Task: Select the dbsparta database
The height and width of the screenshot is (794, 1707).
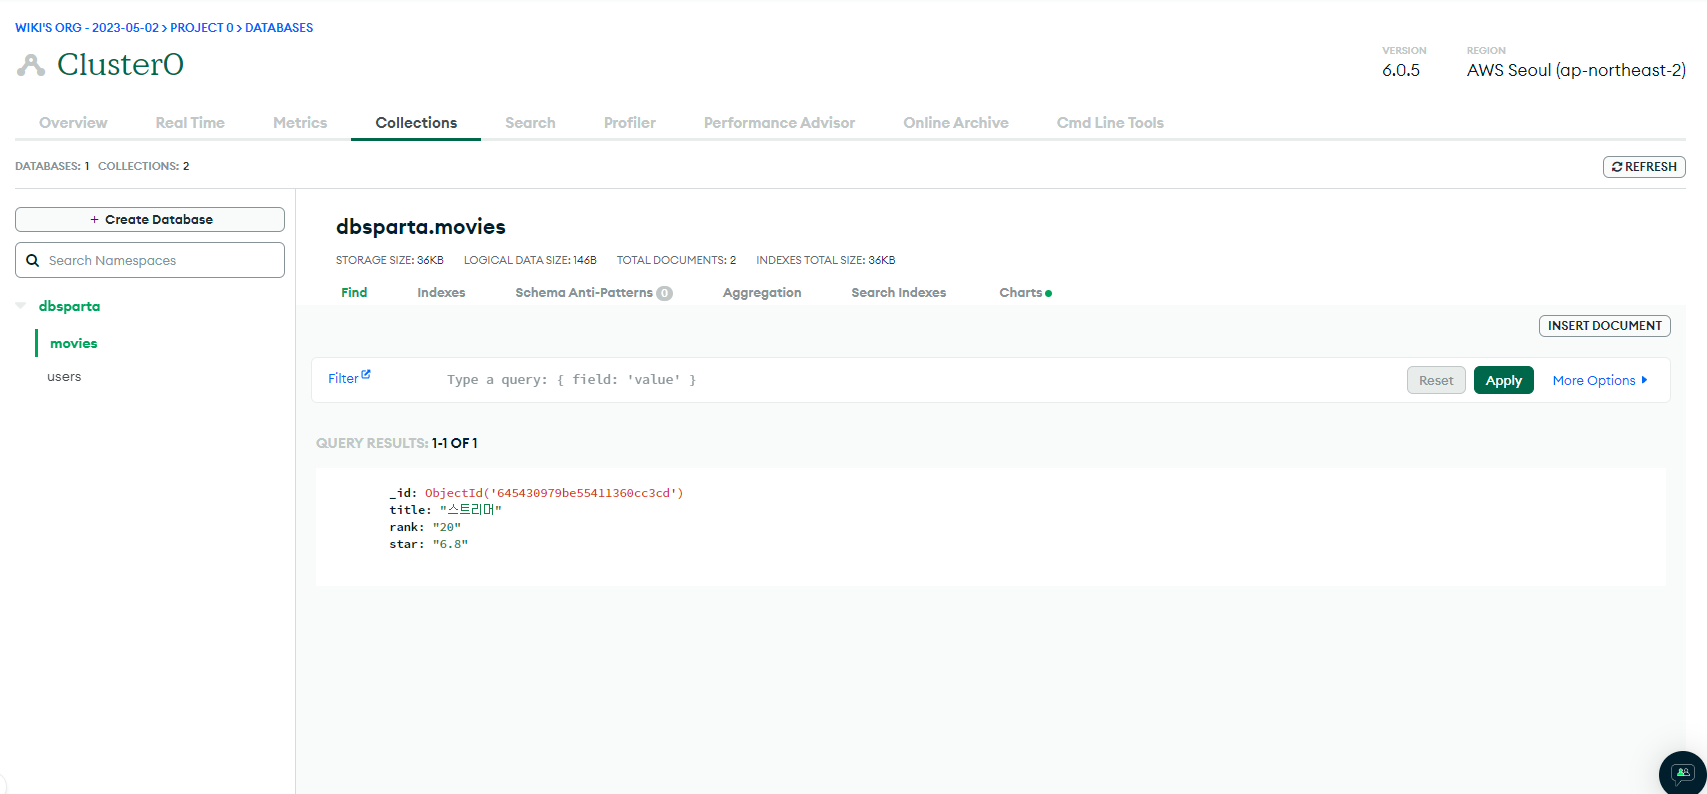Action: 69,306
